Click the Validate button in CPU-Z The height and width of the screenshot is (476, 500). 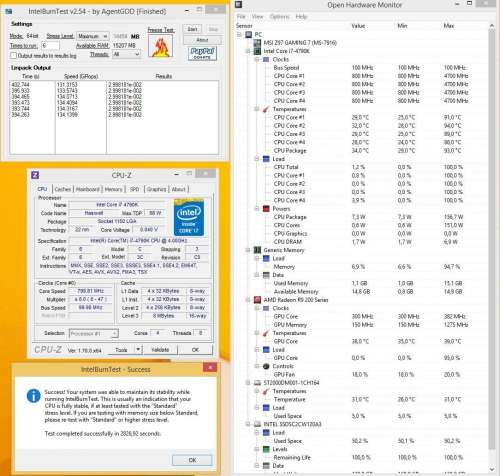[x=160, y=350]
